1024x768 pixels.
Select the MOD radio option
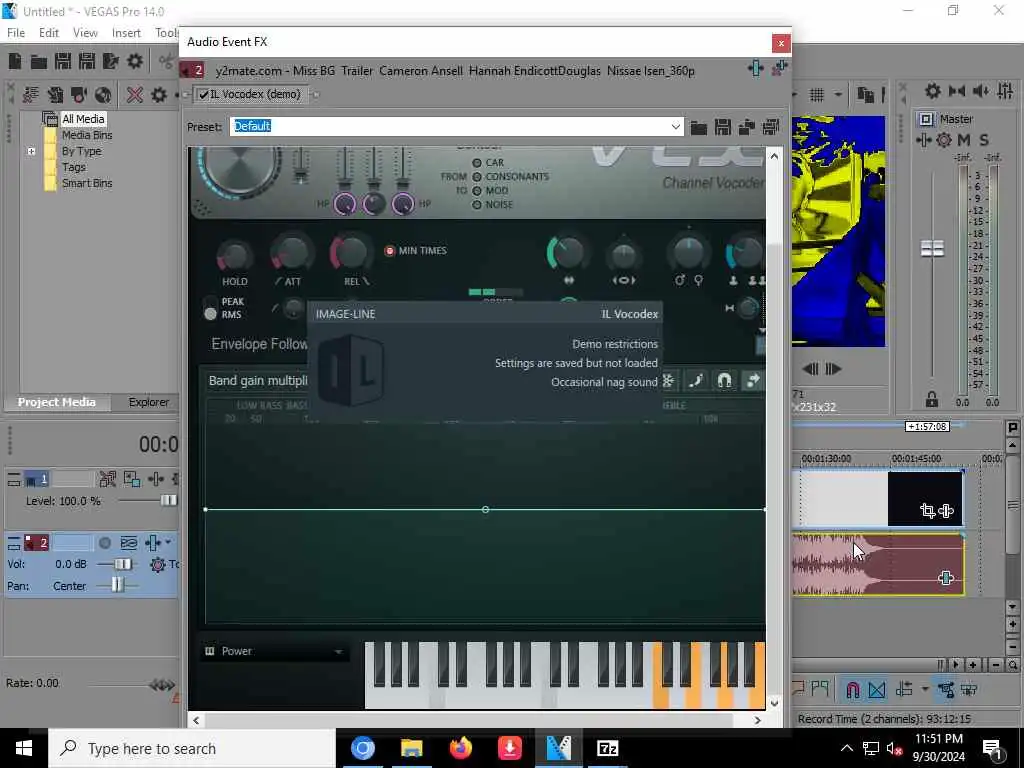[477, 191]
